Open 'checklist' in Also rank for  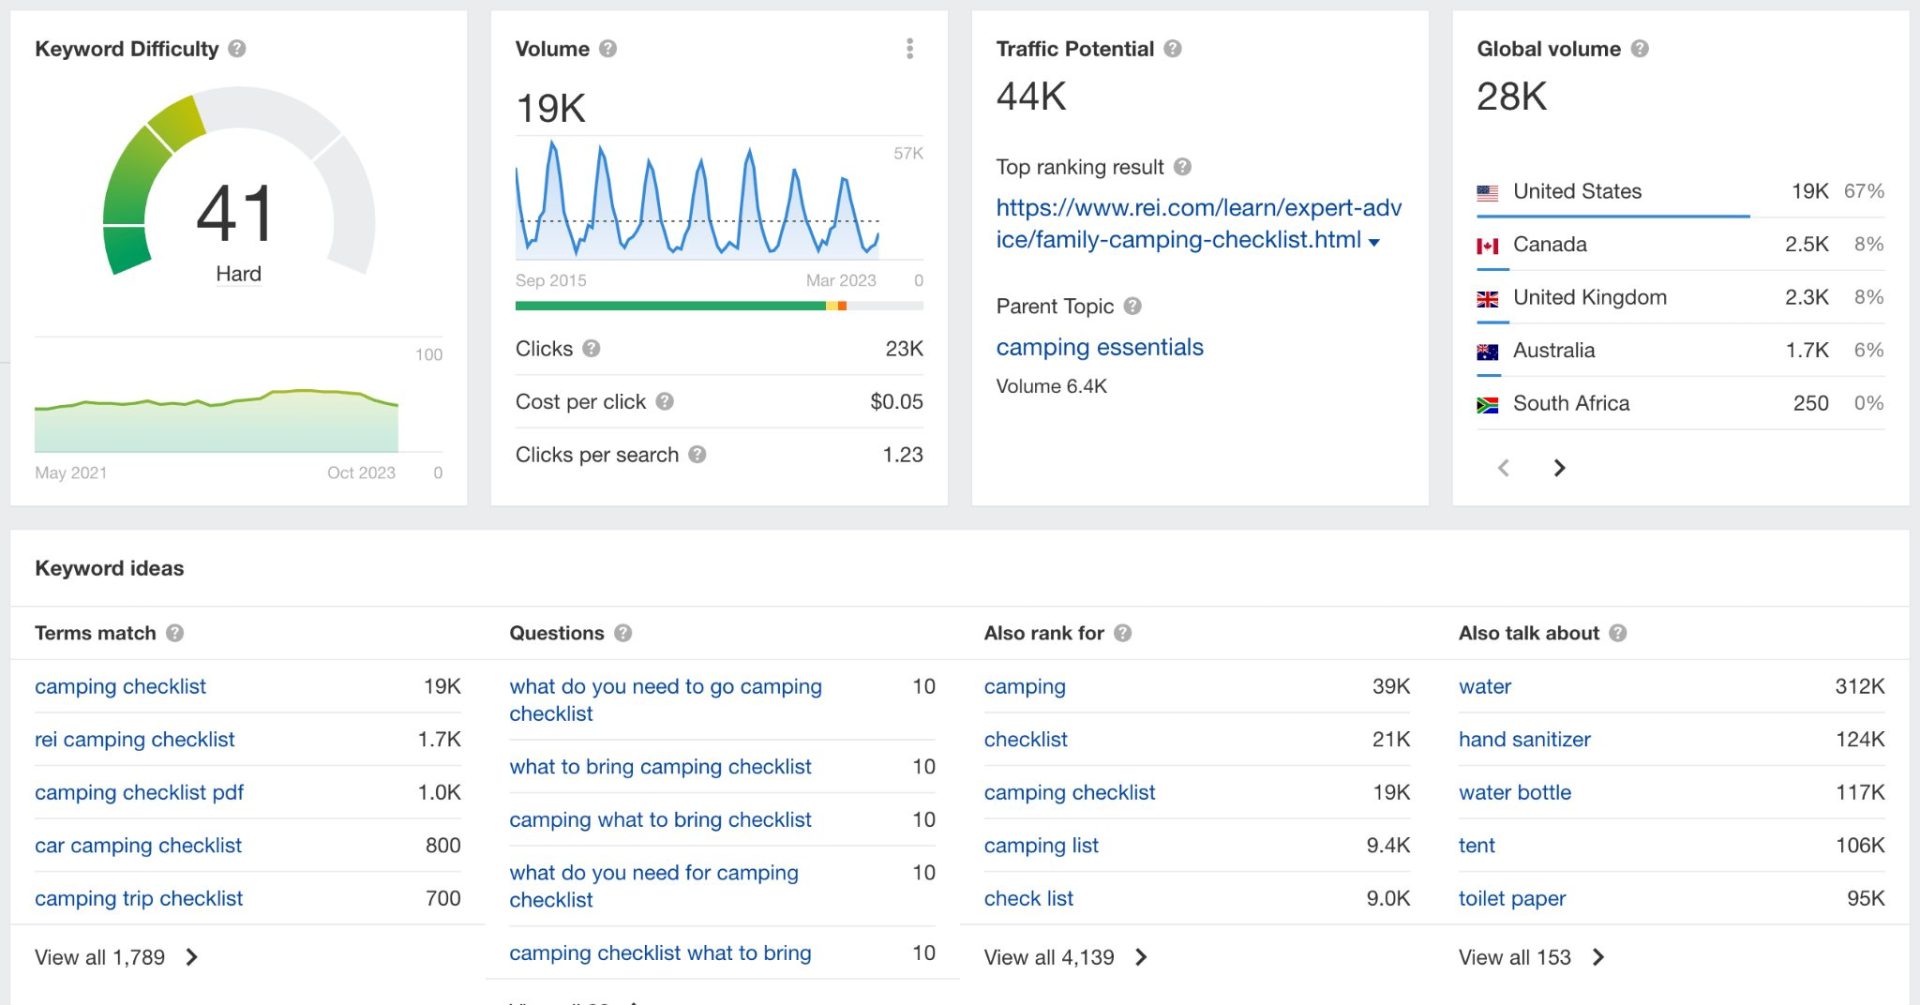click(x=1026, y=739)
